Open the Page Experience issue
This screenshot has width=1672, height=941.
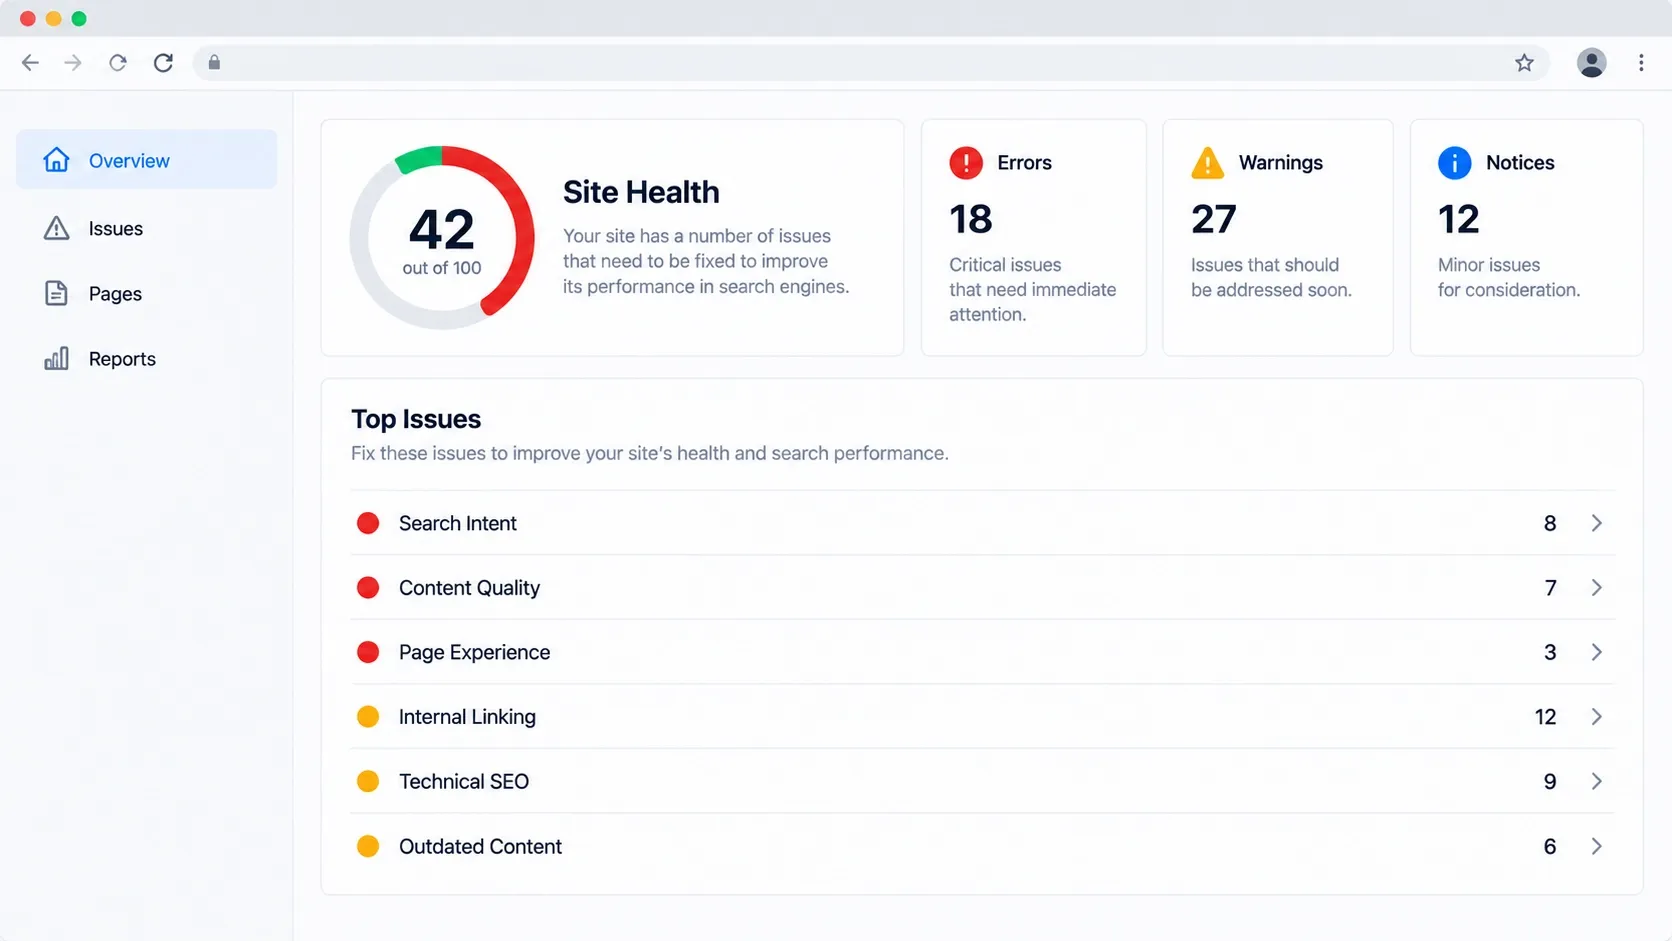tap(982, 652)
